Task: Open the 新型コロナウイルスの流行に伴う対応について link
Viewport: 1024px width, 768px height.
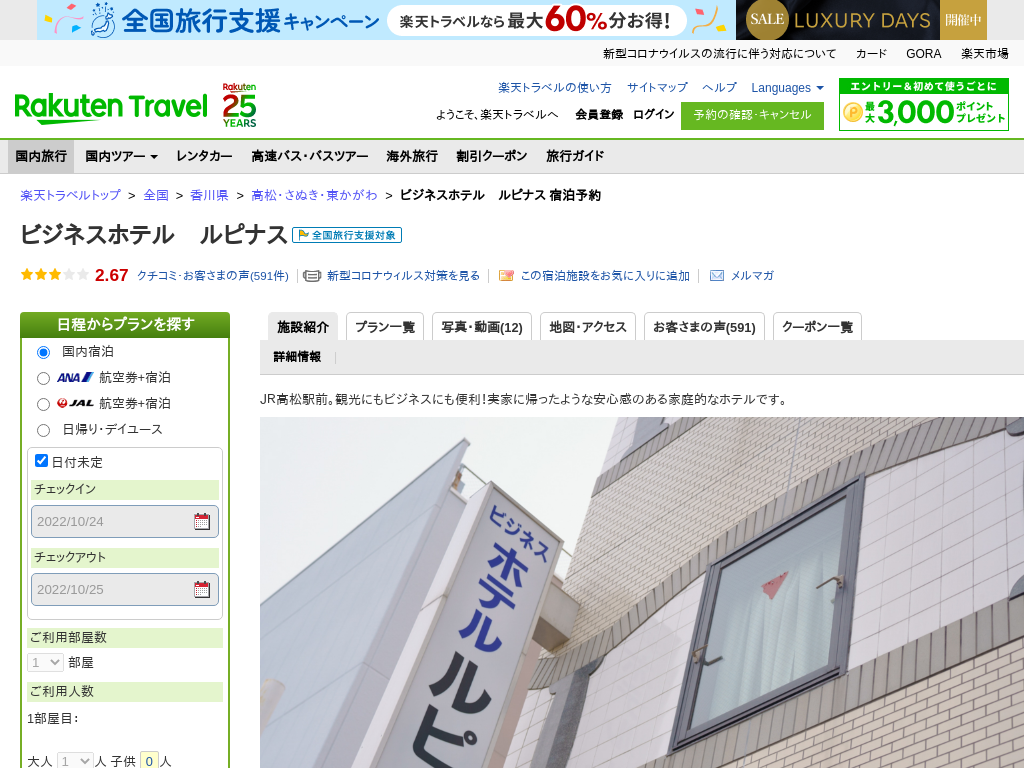Action: click(719, 54)
